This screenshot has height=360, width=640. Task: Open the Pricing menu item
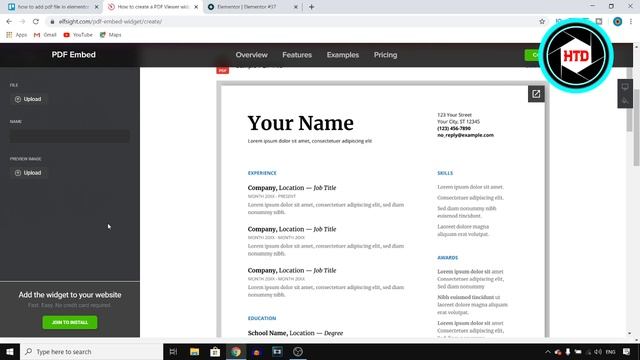point(385,55)
